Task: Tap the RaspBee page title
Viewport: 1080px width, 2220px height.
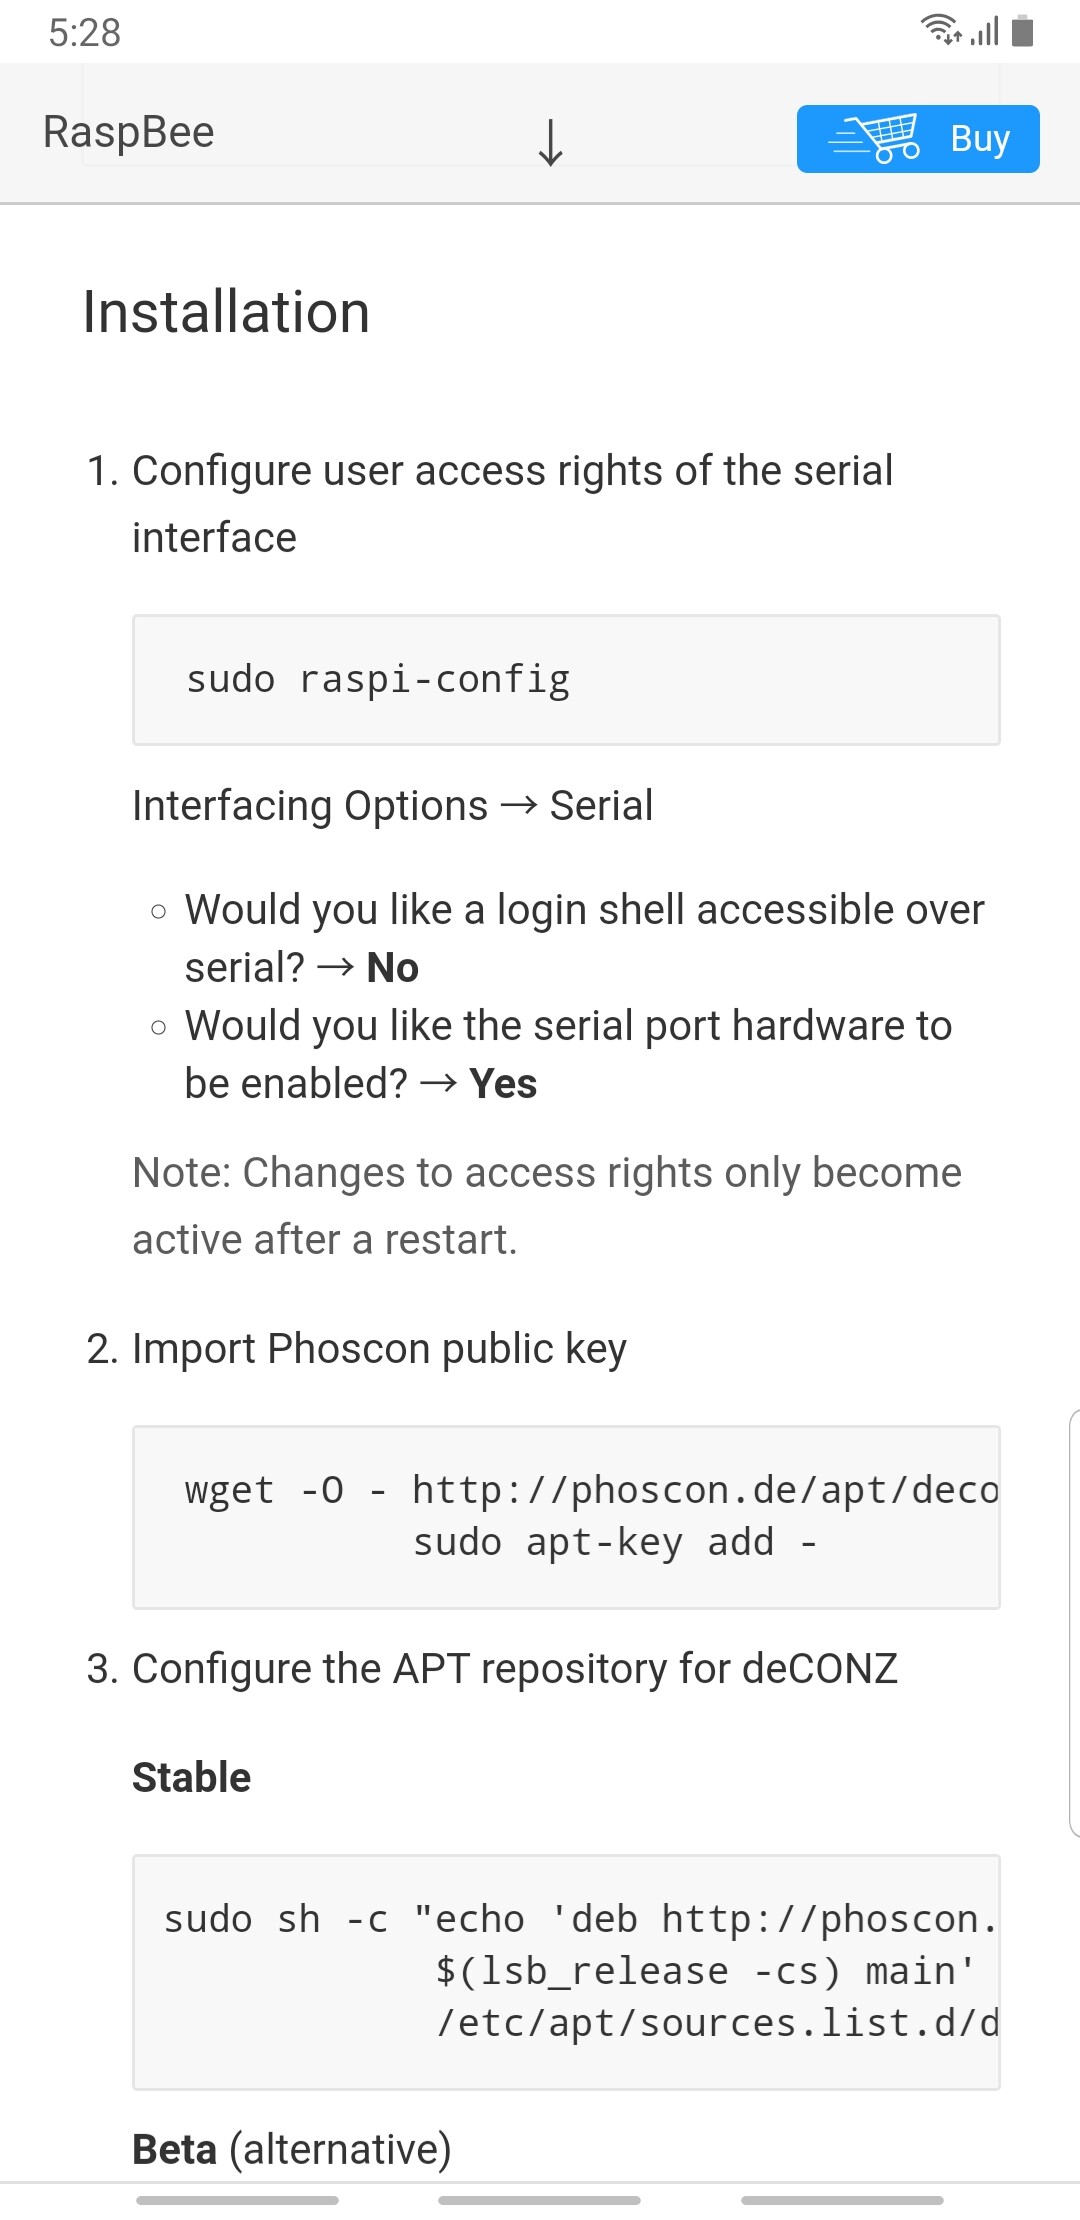Action: point(129,133)
